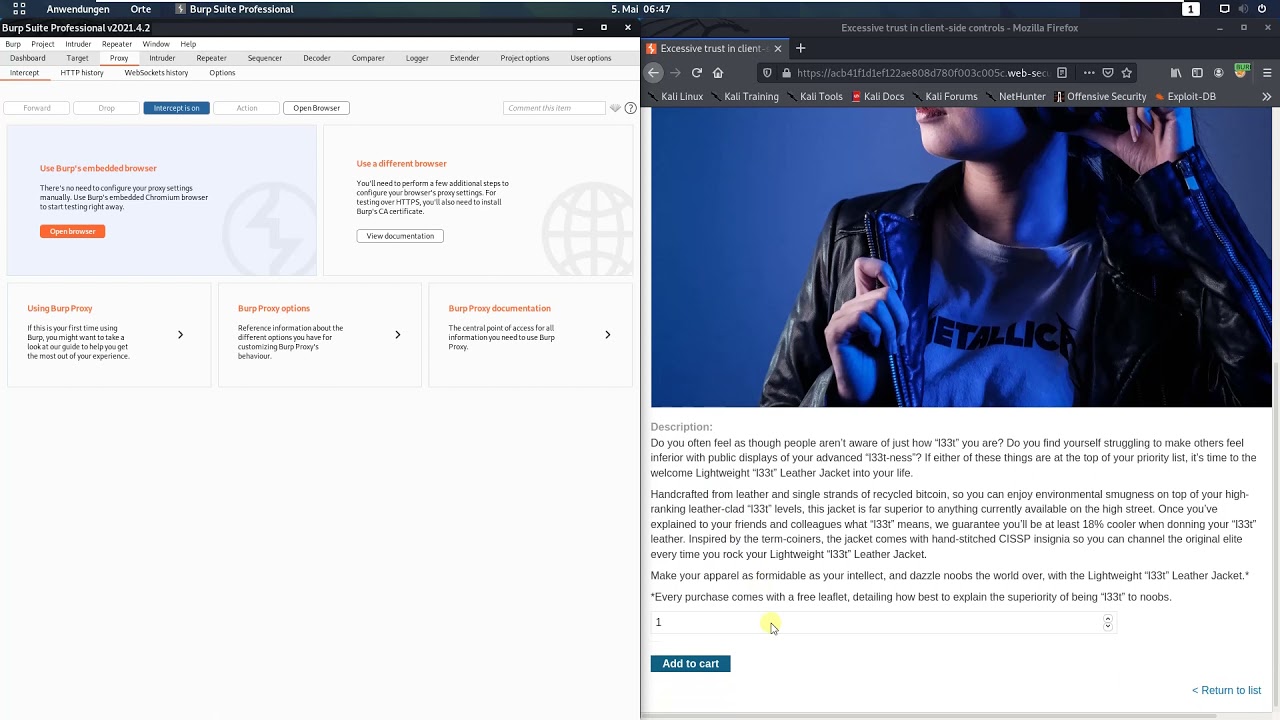
Task: Open Offensive Security bookmark
Action: [1099, 97]
